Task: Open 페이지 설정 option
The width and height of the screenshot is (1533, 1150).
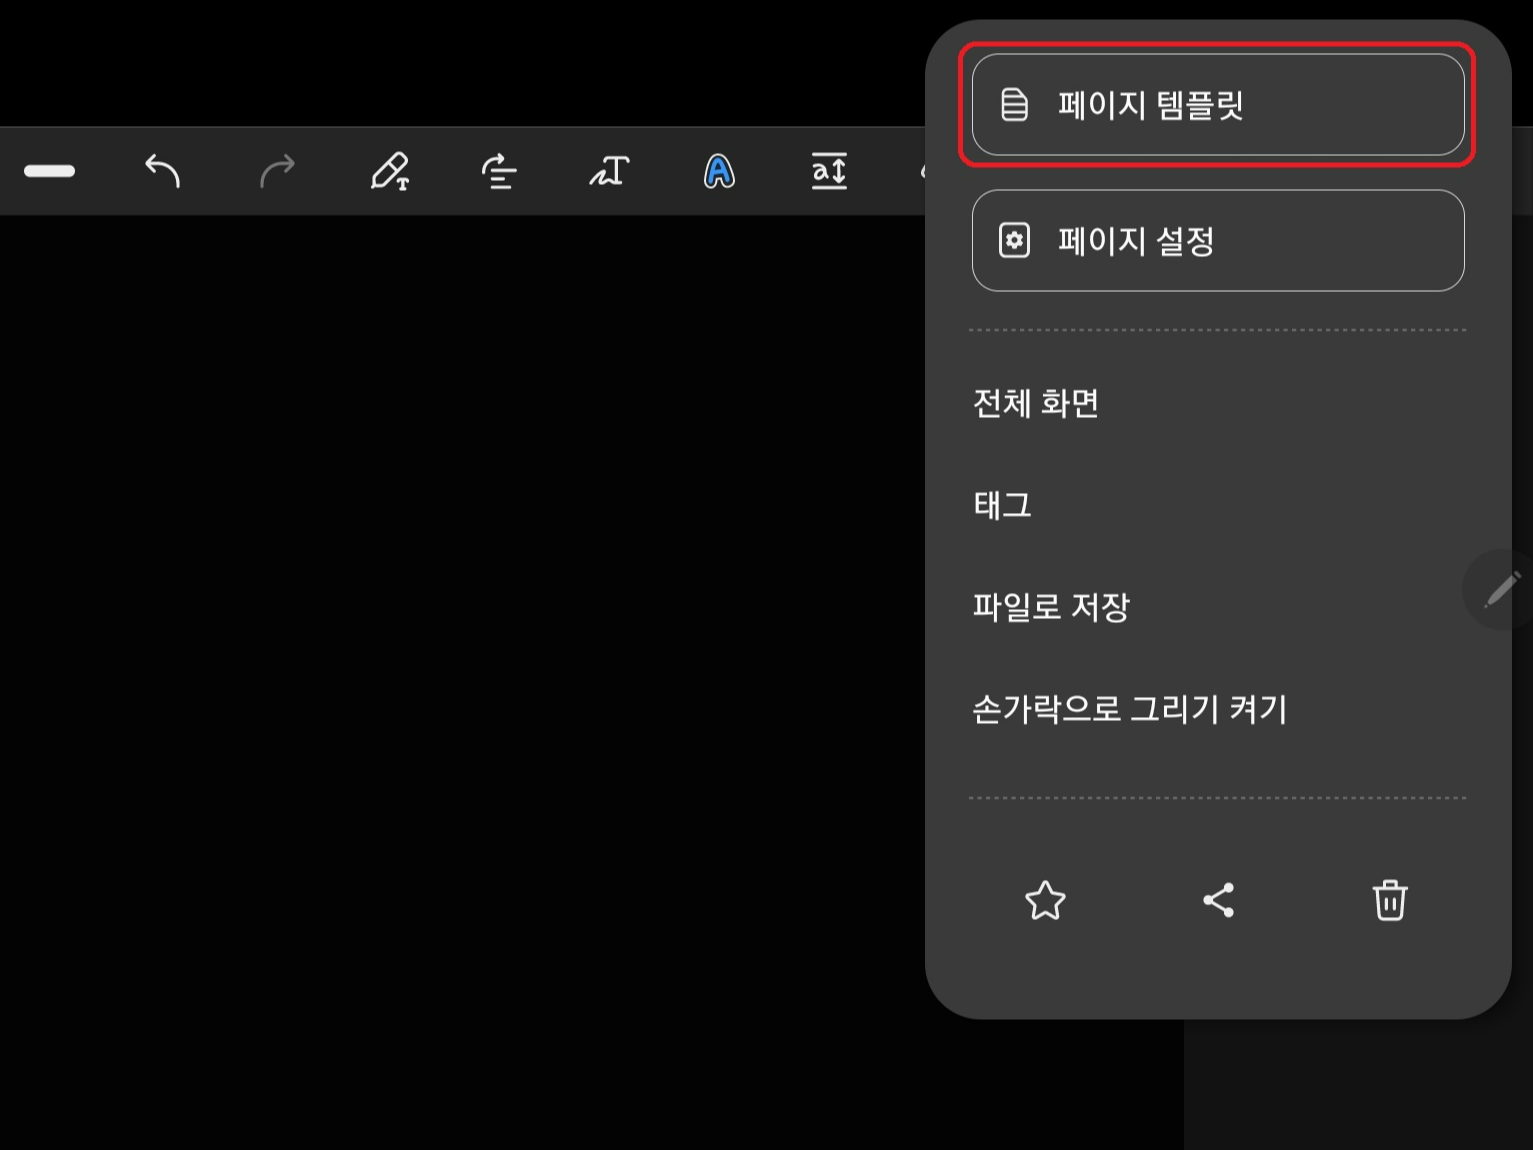Action: [x=1218, y=241]
